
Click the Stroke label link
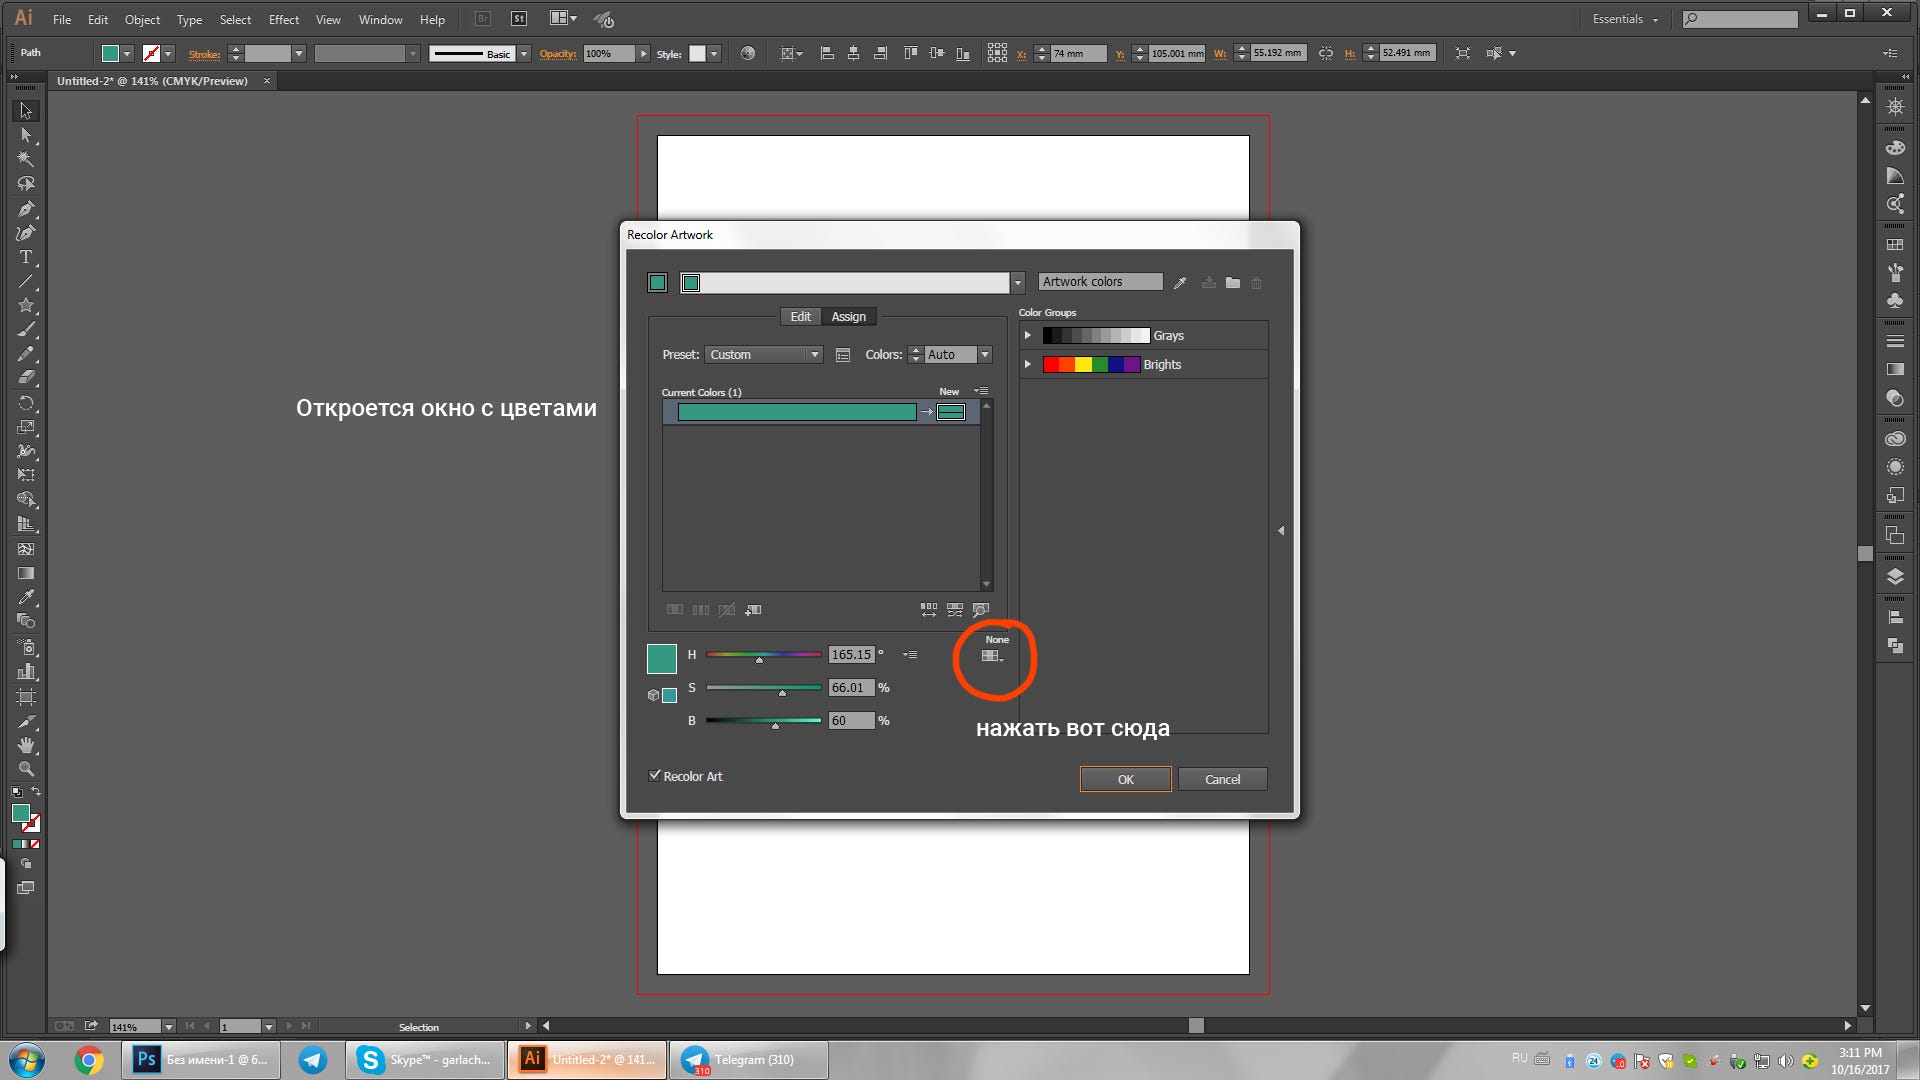204,54
